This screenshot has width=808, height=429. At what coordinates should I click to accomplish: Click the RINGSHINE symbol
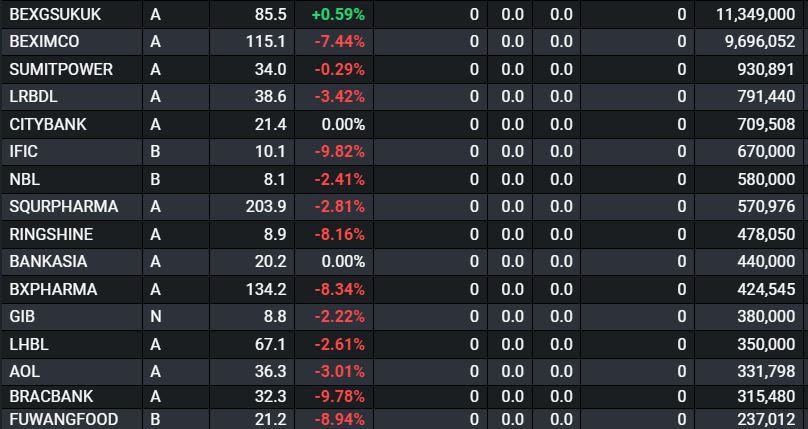point(51,234)
